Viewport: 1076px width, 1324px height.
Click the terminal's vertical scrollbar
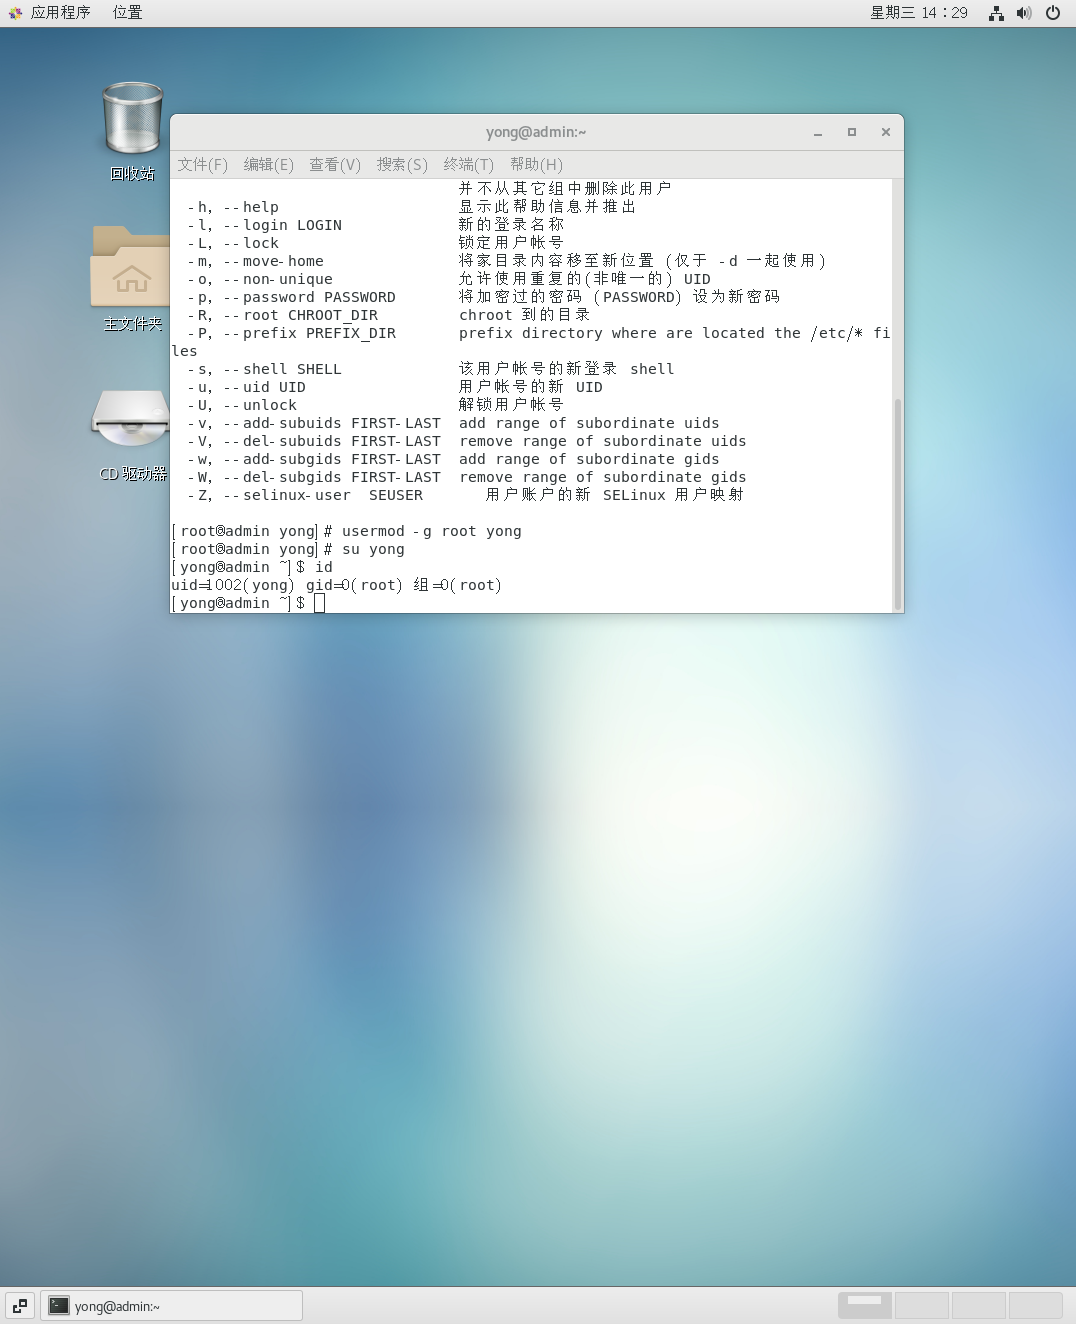(898, 500)
